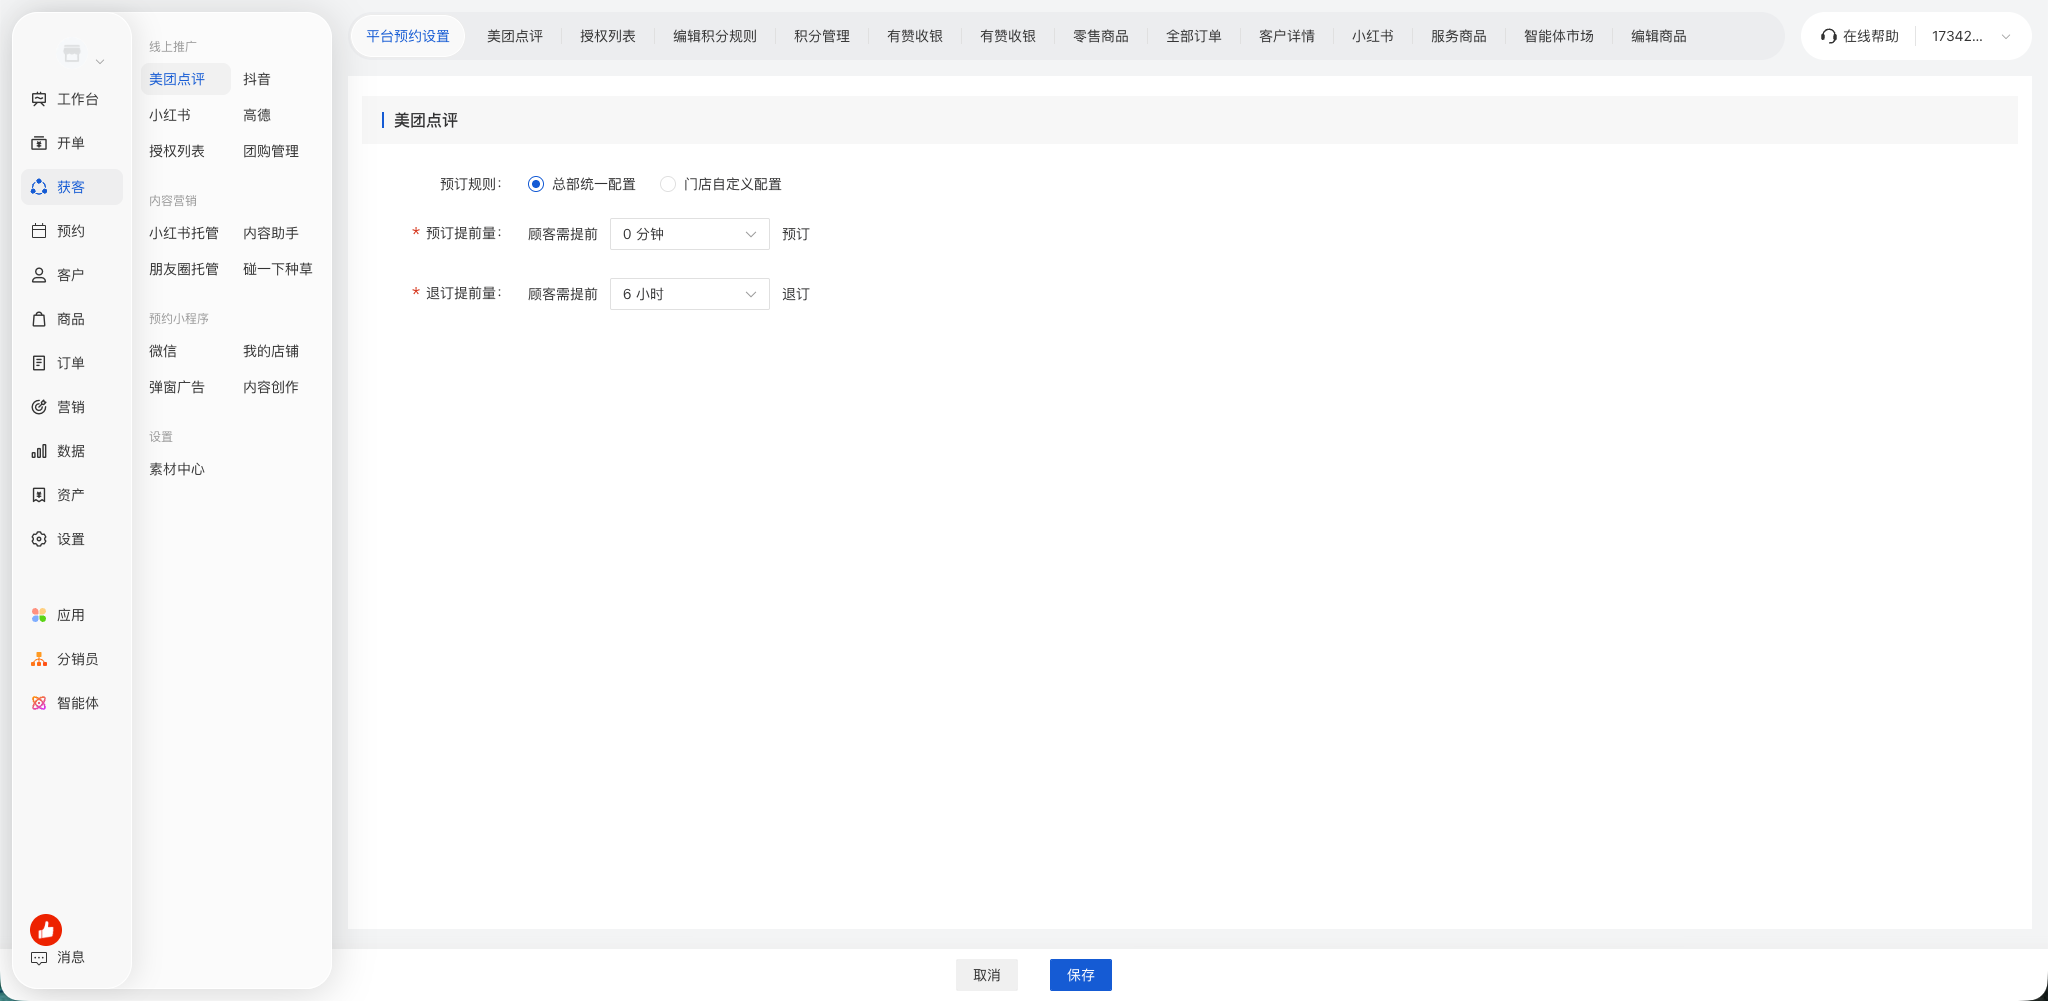
Task: Open 碰一下种草 in submenu
Action: click(278, 269)
